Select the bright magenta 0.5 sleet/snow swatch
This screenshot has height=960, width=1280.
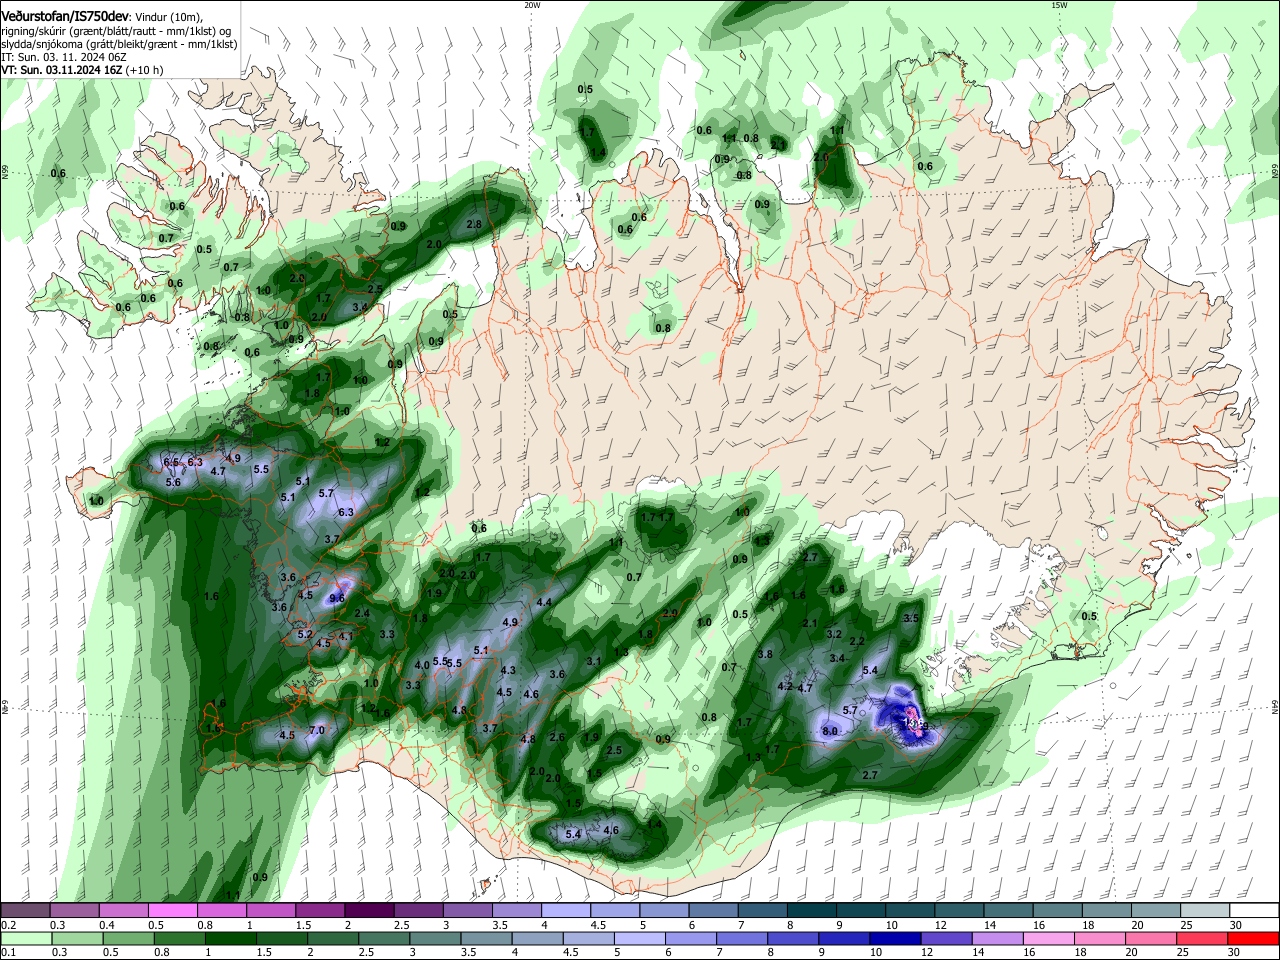click(x=173, y=911)
